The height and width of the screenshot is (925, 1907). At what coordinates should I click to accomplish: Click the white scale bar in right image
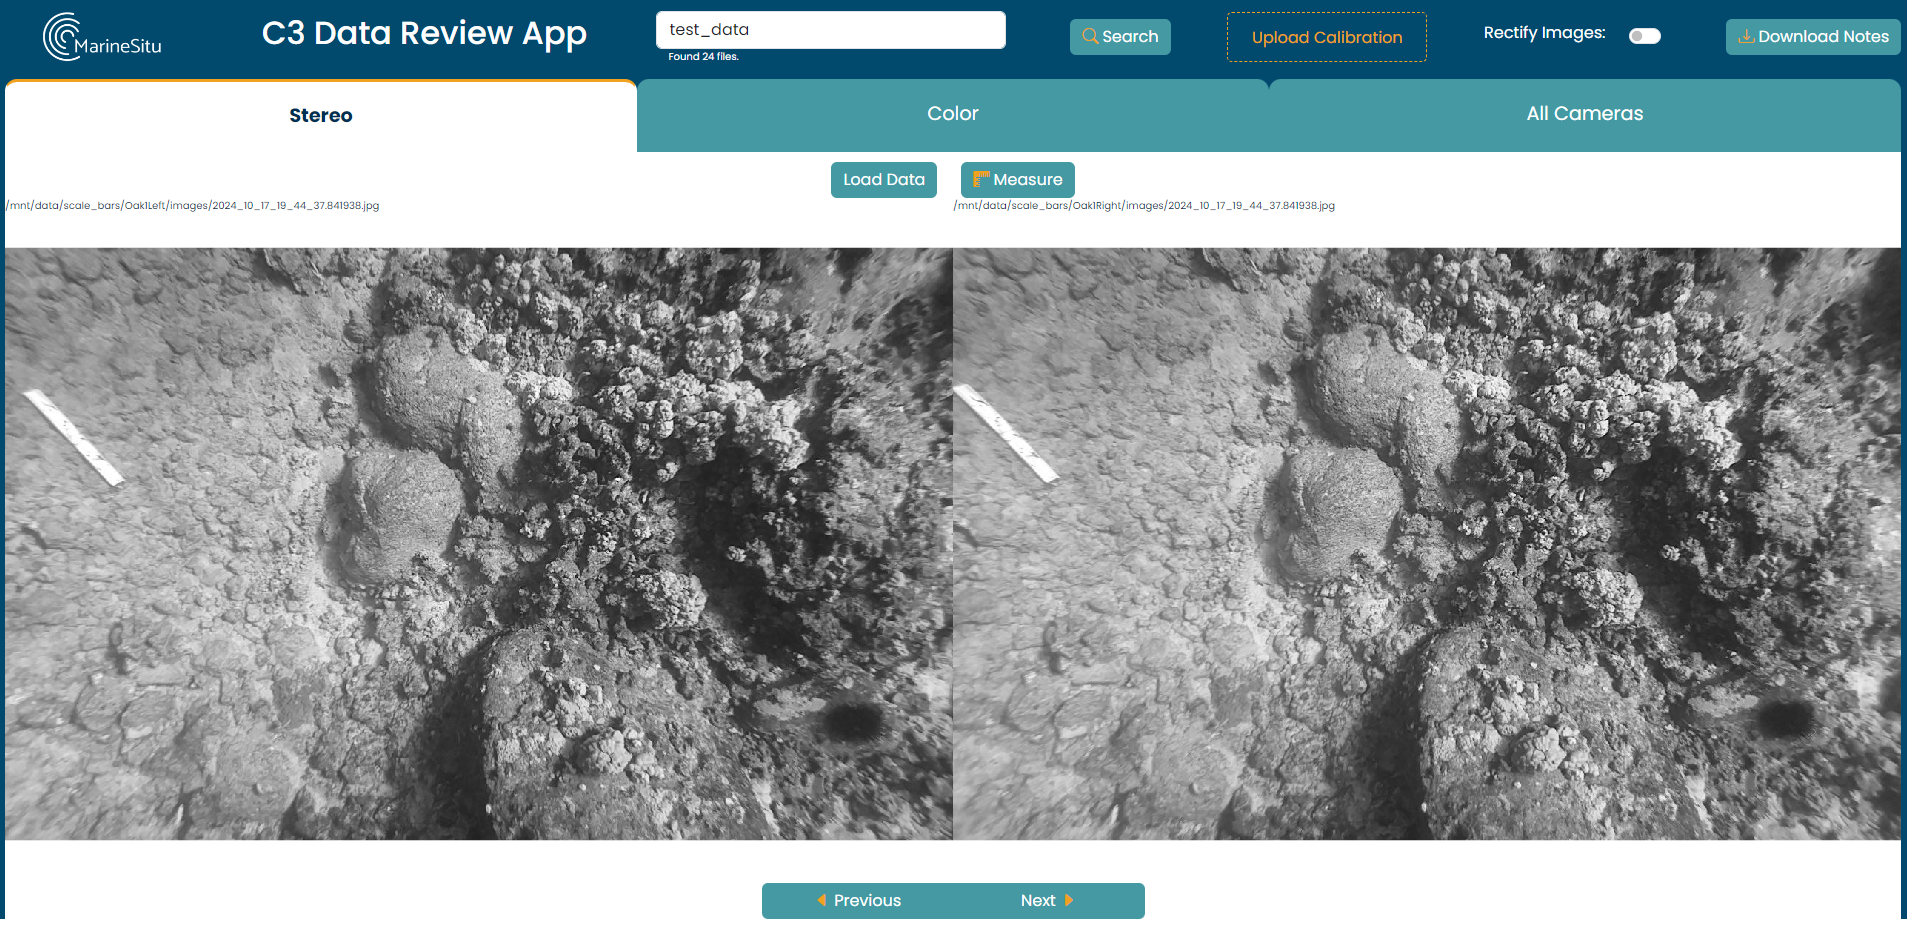[x=1005, y=433]
